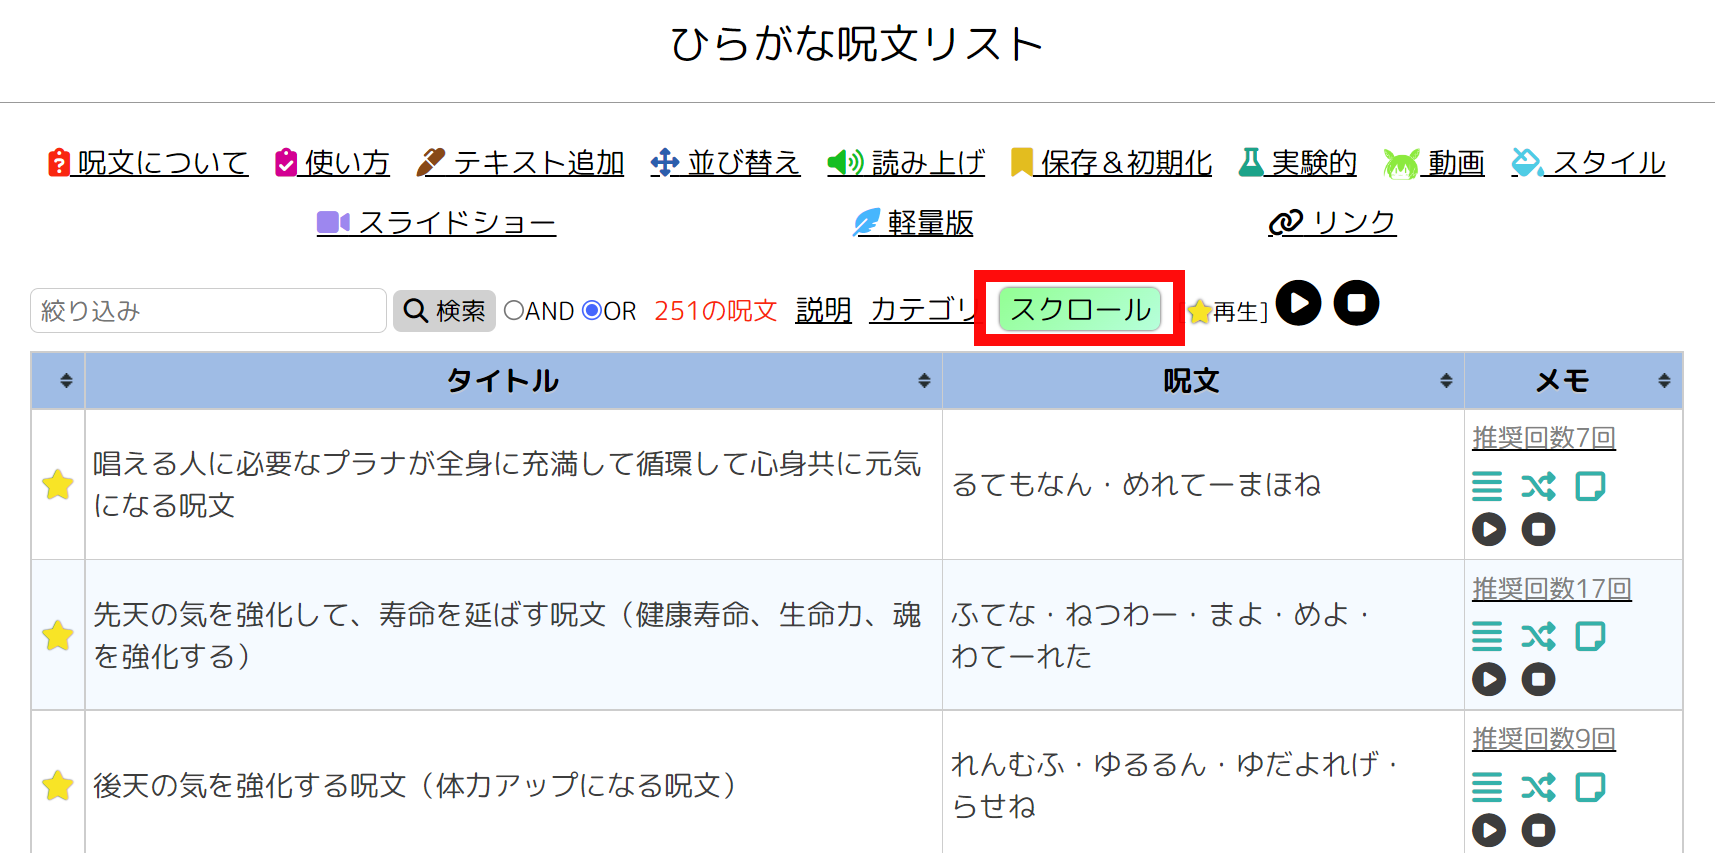
Task: Select the AND radio button
Action: [x=514, y=311]
